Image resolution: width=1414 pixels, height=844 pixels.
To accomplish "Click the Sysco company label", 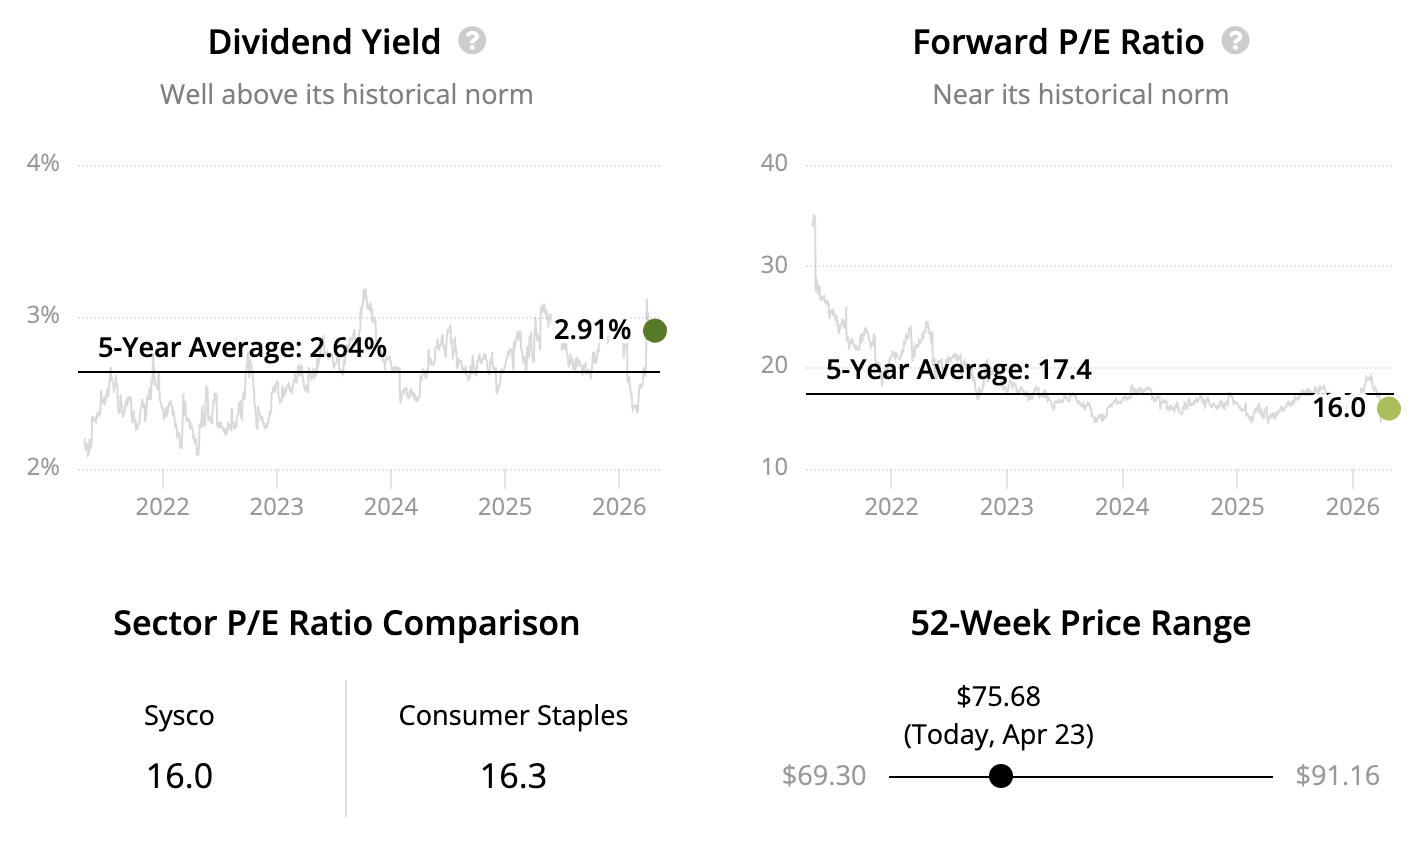I will click(179, 716).
